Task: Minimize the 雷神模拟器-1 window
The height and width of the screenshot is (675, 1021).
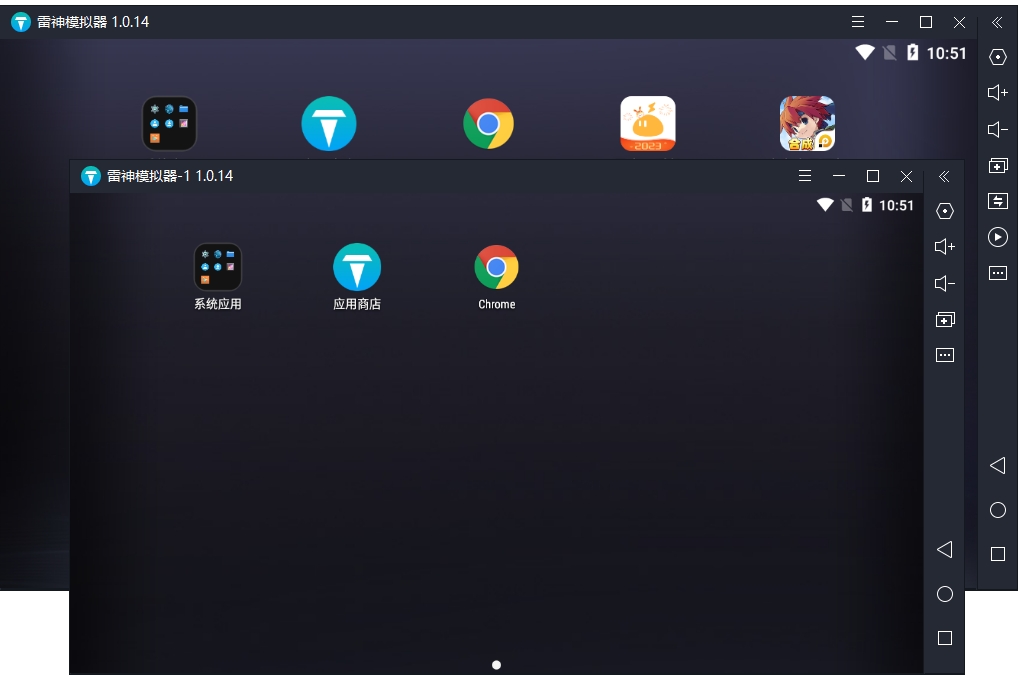Action: click(x=839, y=176)
